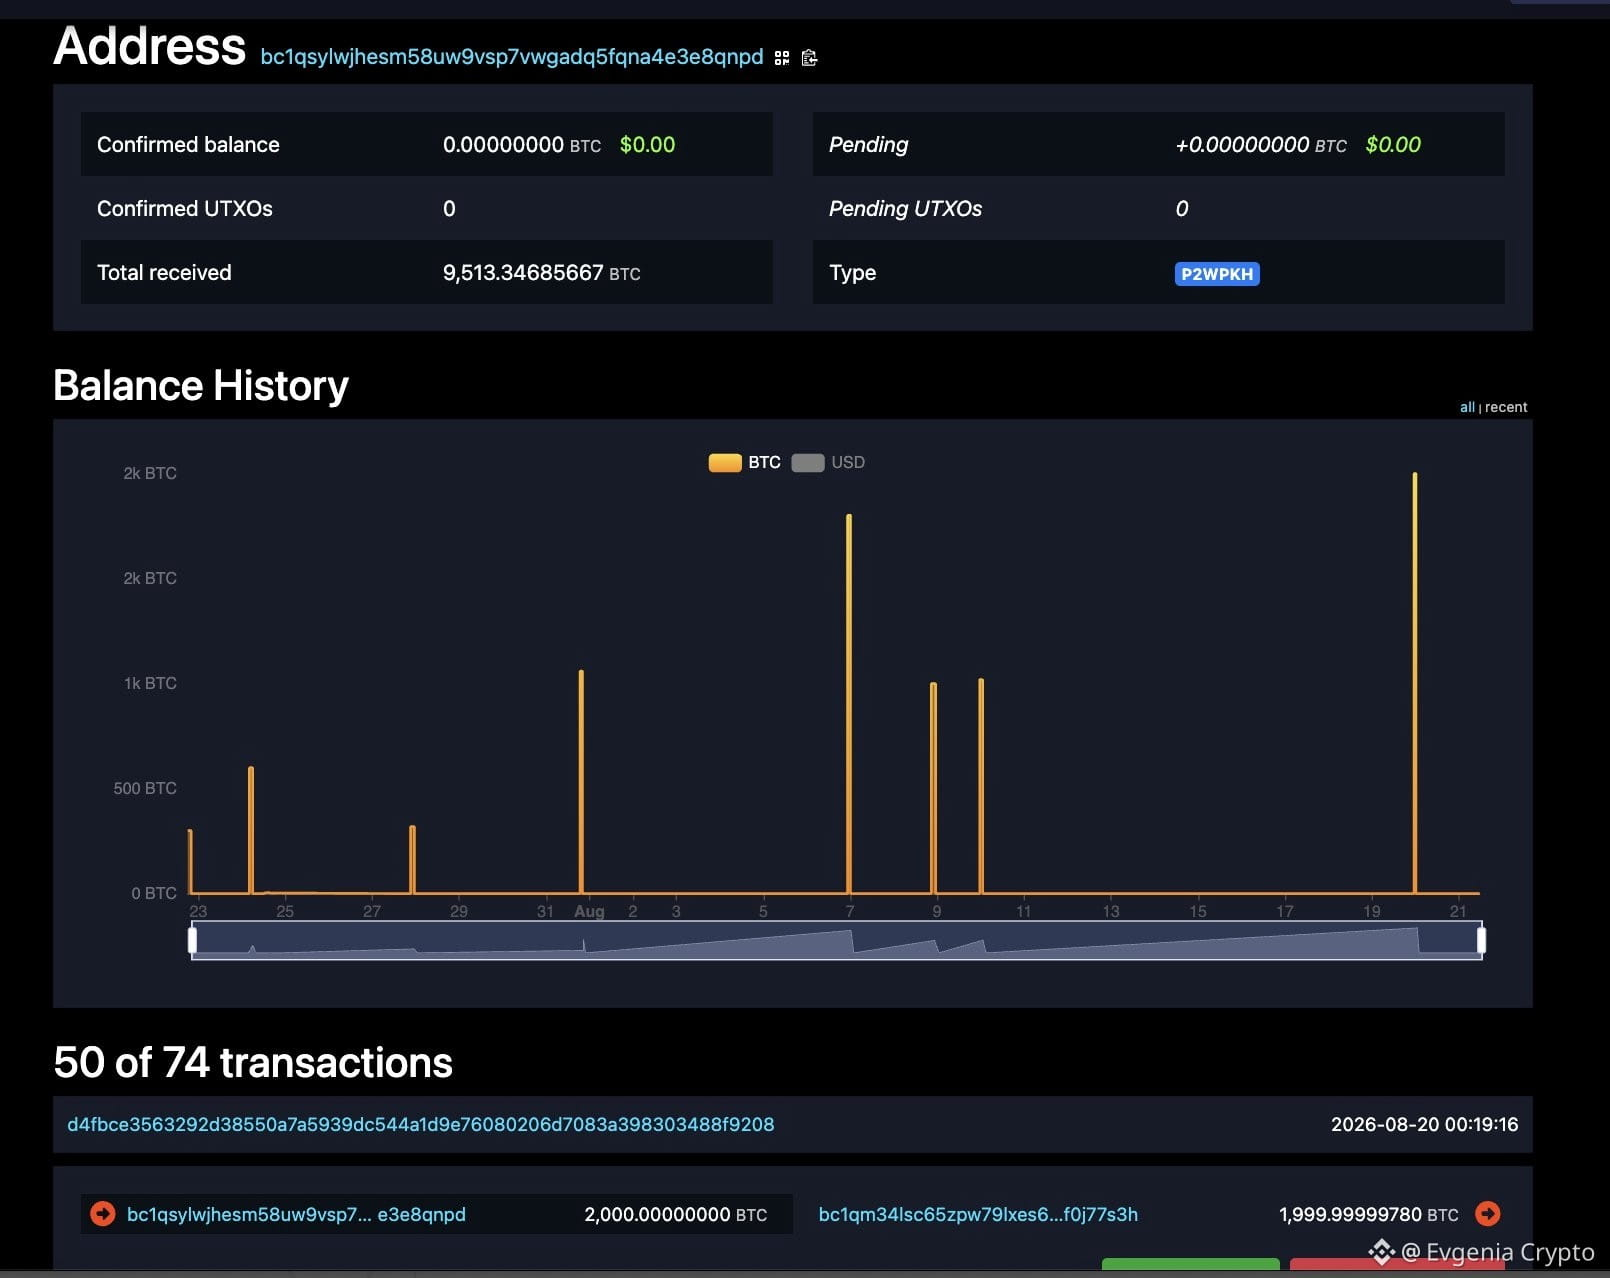Toggle USD series in chart legend

(829, 462)
